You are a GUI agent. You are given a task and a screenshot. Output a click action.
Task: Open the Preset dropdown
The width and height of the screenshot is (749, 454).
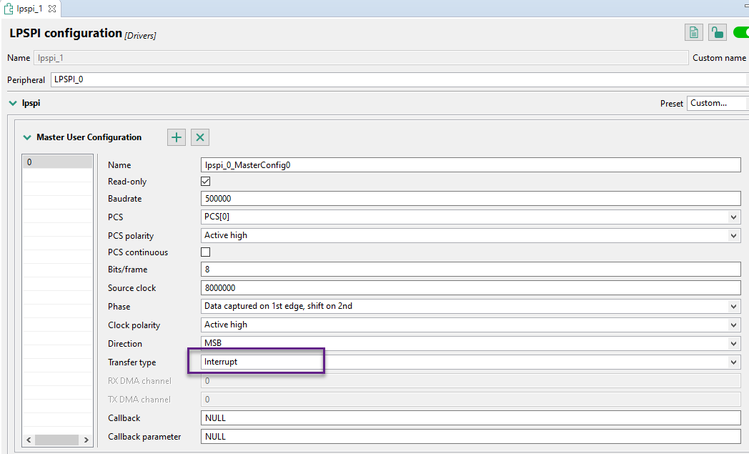tap(716, 103)
